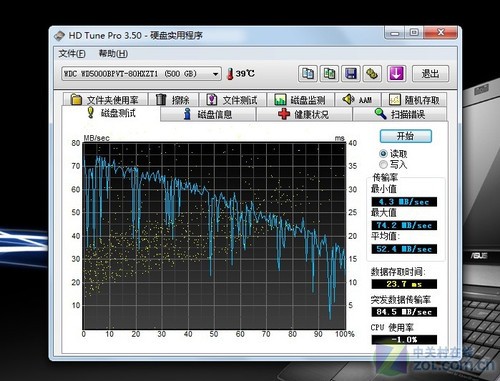
Task: Switch to the 文件夹使用率 tab
Action: [x=105, y=100]
